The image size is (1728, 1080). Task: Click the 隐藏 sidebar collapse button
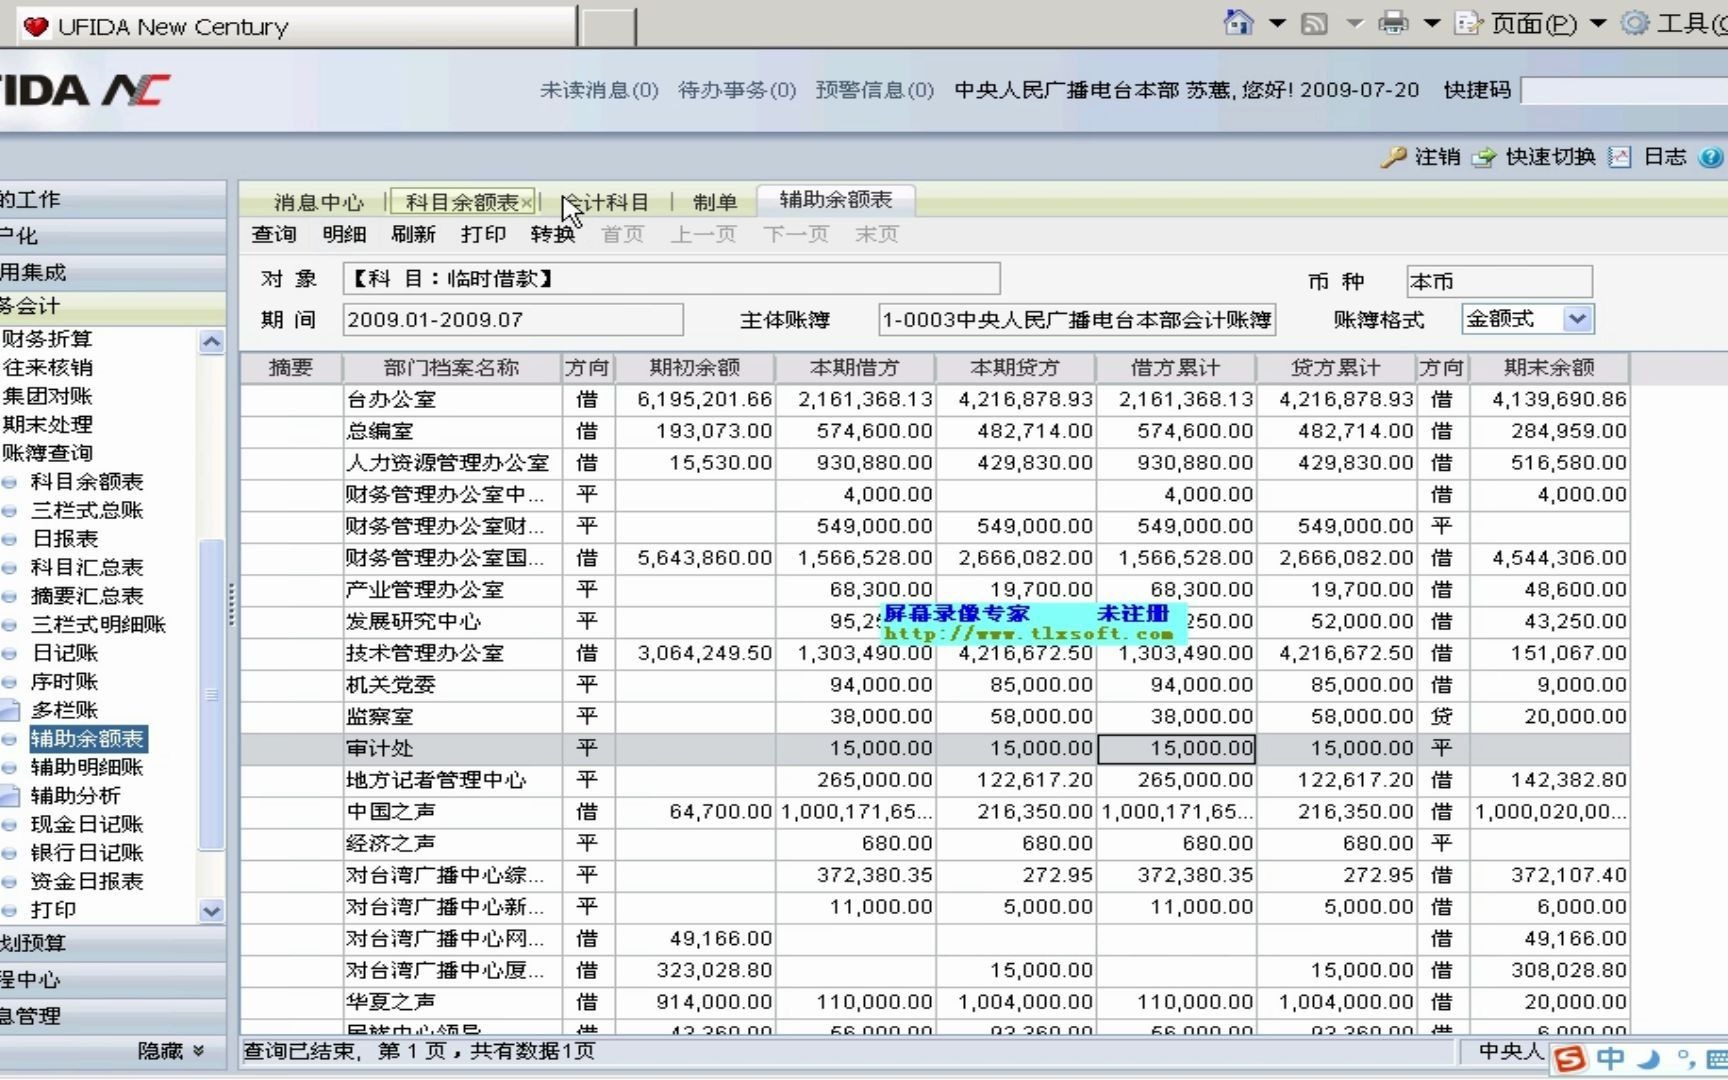click(x=171, y=1051)
